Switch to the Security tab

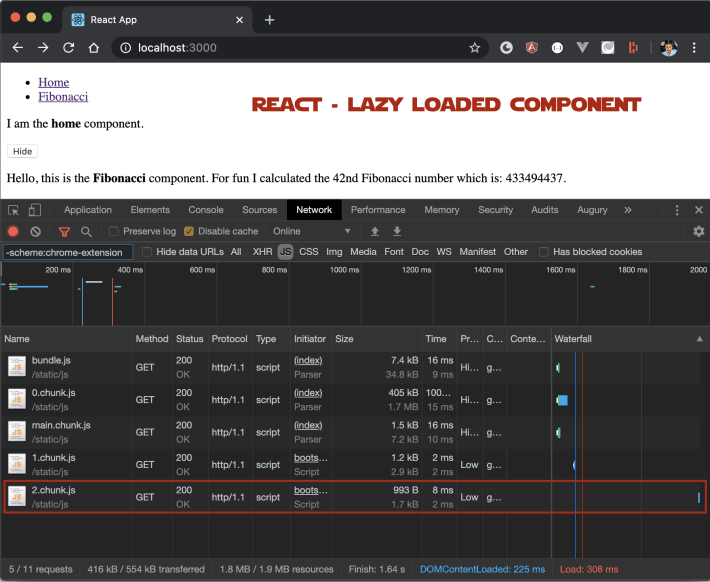[x=495, y=210]
